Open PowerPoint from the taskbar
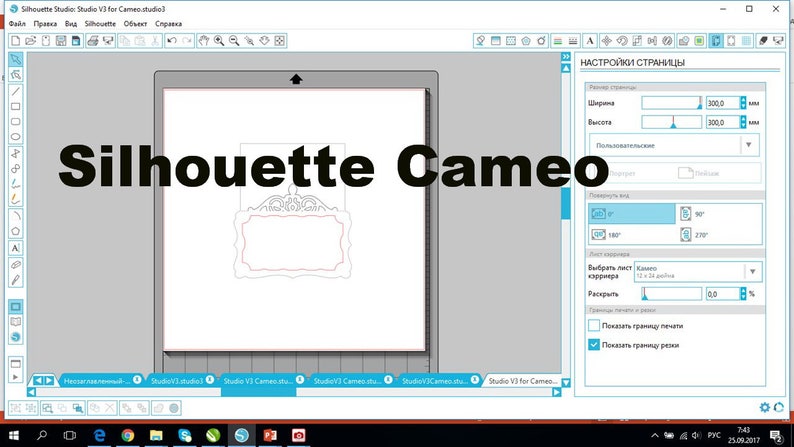 pos(270,435)
